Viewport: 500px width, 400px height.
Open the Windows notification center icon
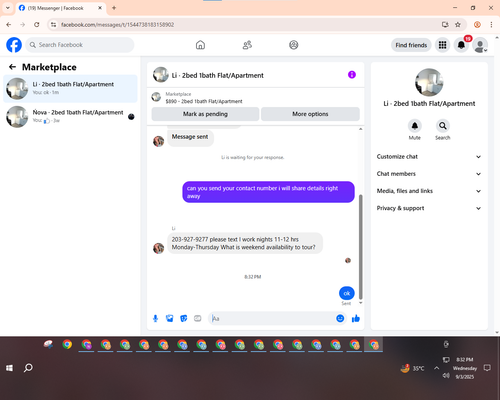point(487,368)
